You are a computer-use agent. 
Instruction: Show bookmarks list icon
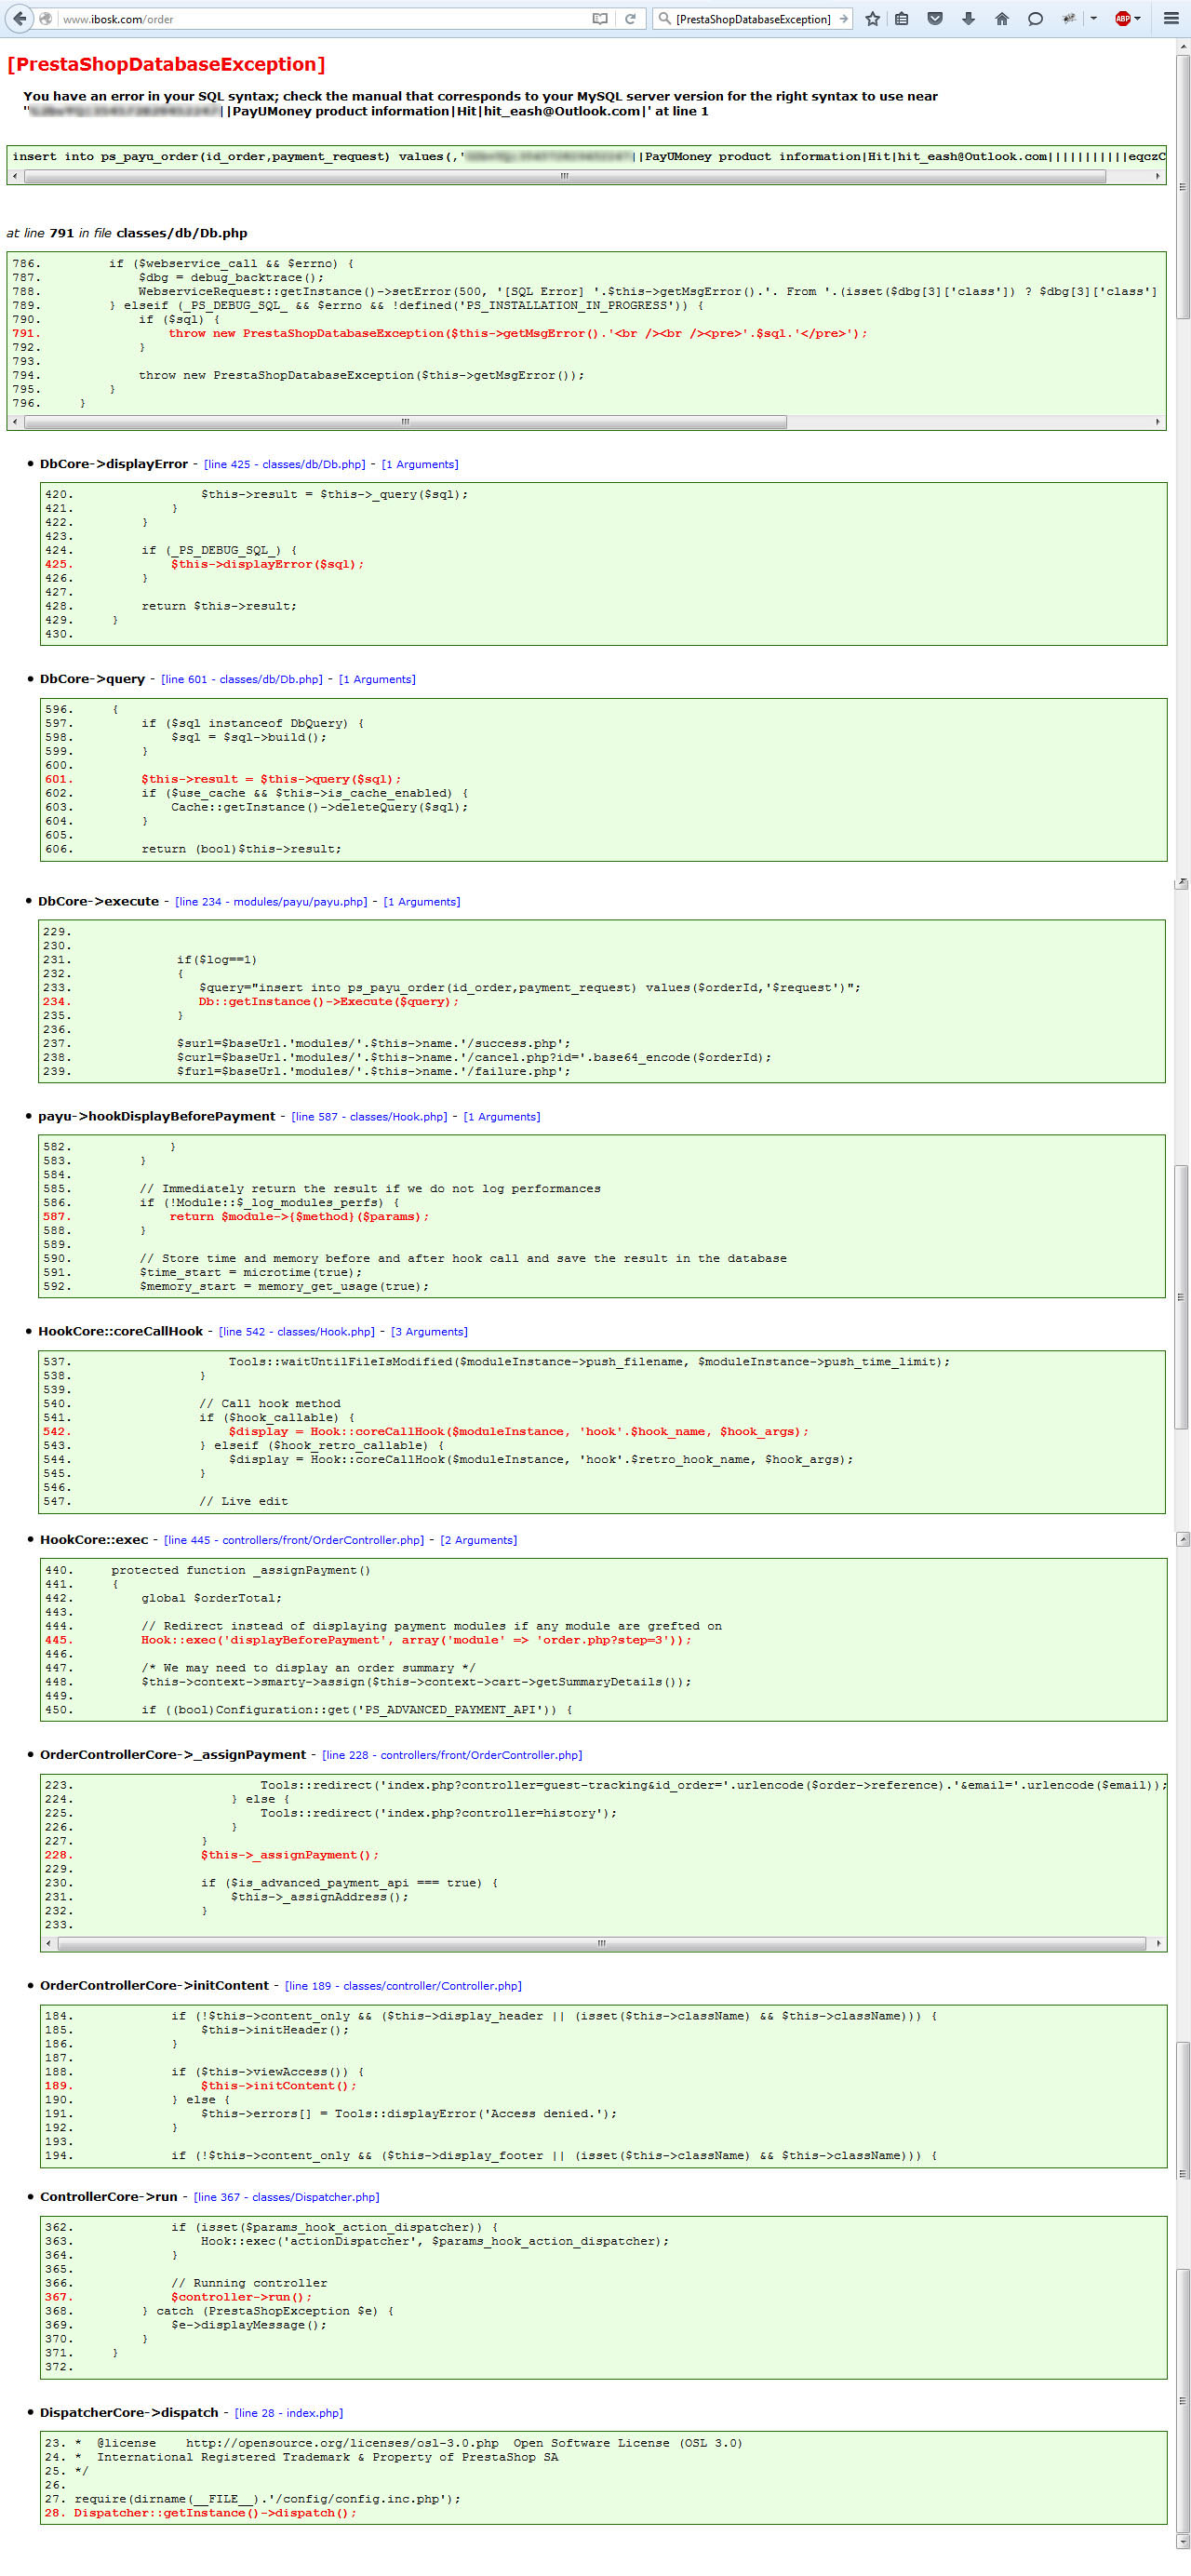(901, 19)
